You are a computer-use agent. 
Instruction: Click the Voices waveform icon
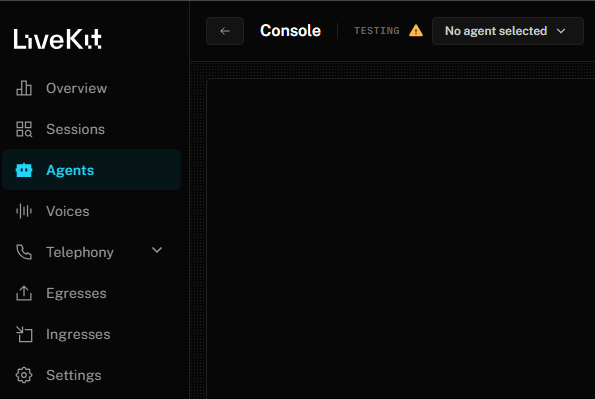pyautogui.click(x=24, y=211)
